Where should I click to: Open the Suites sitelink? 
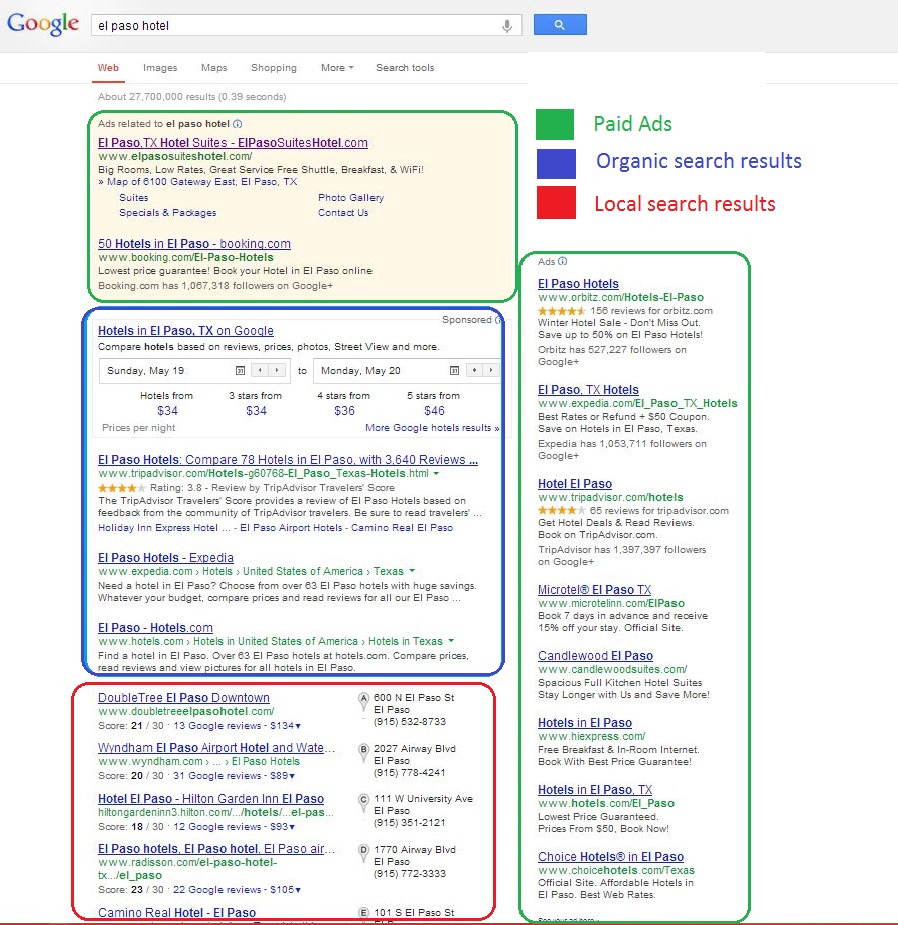[133, 198]
